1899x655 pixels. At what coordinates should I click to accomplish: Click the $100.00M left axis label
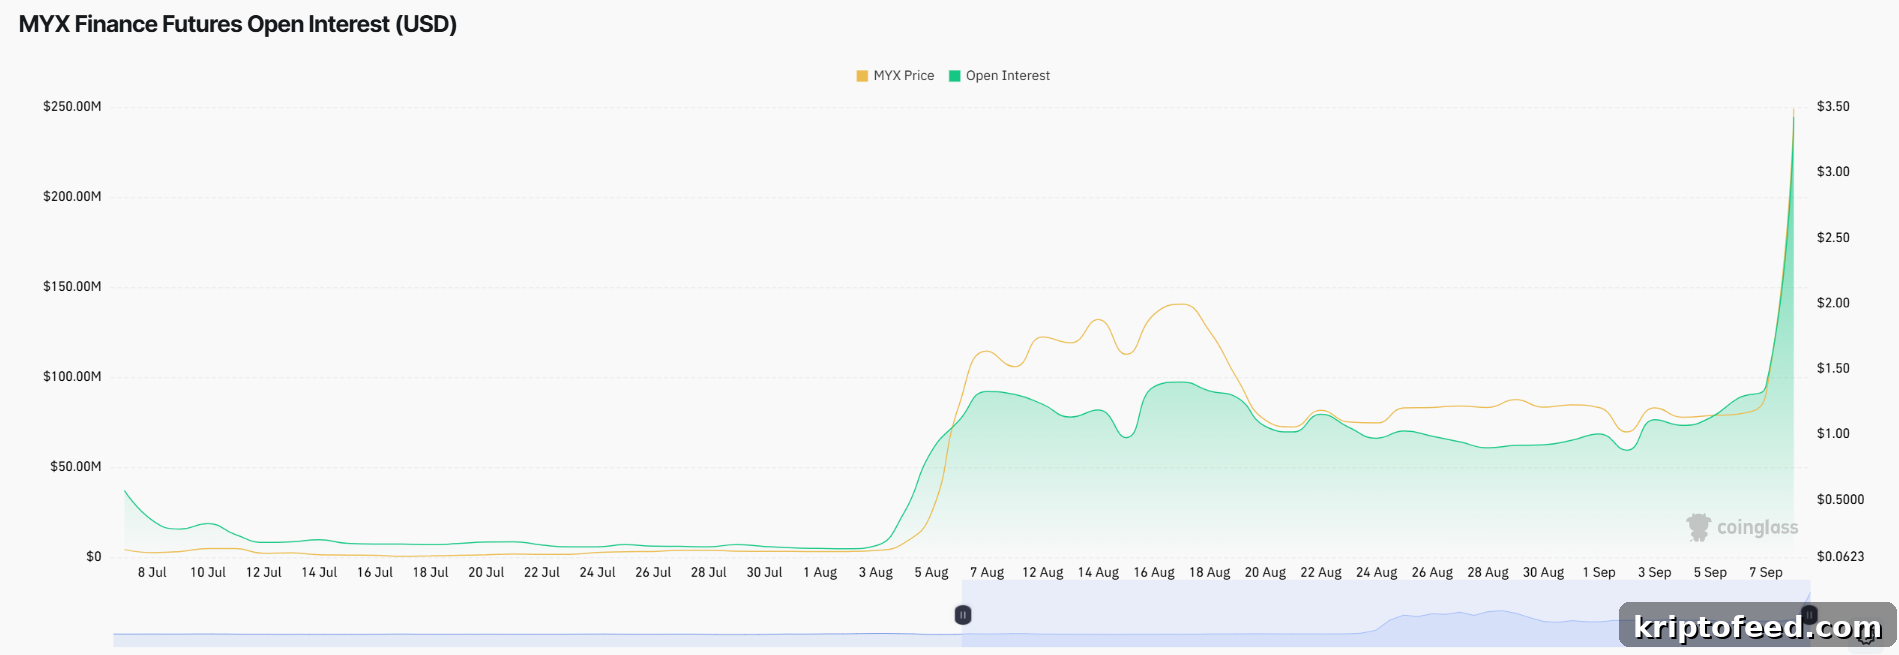tap(72, 377)
